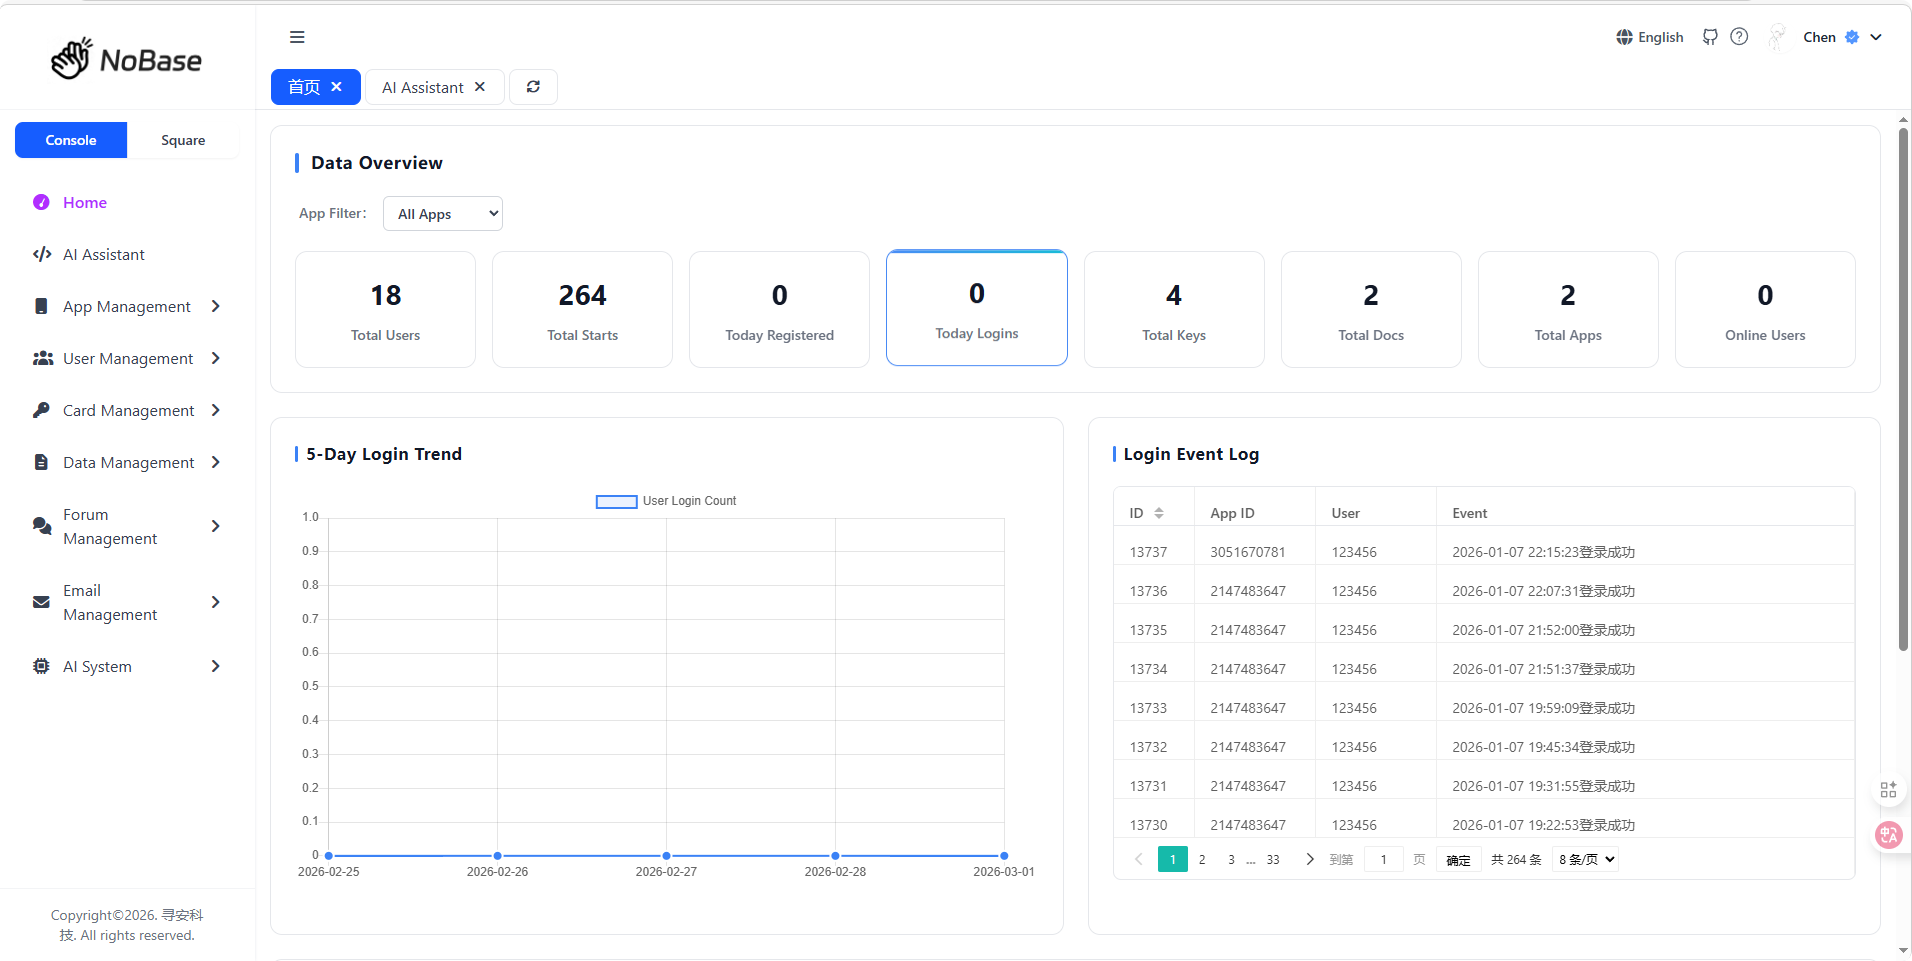1912x961 pixels.
Task: Click the floating widget icon near scrollbar
Action: pyautogui.click(x=1888, y=789)
